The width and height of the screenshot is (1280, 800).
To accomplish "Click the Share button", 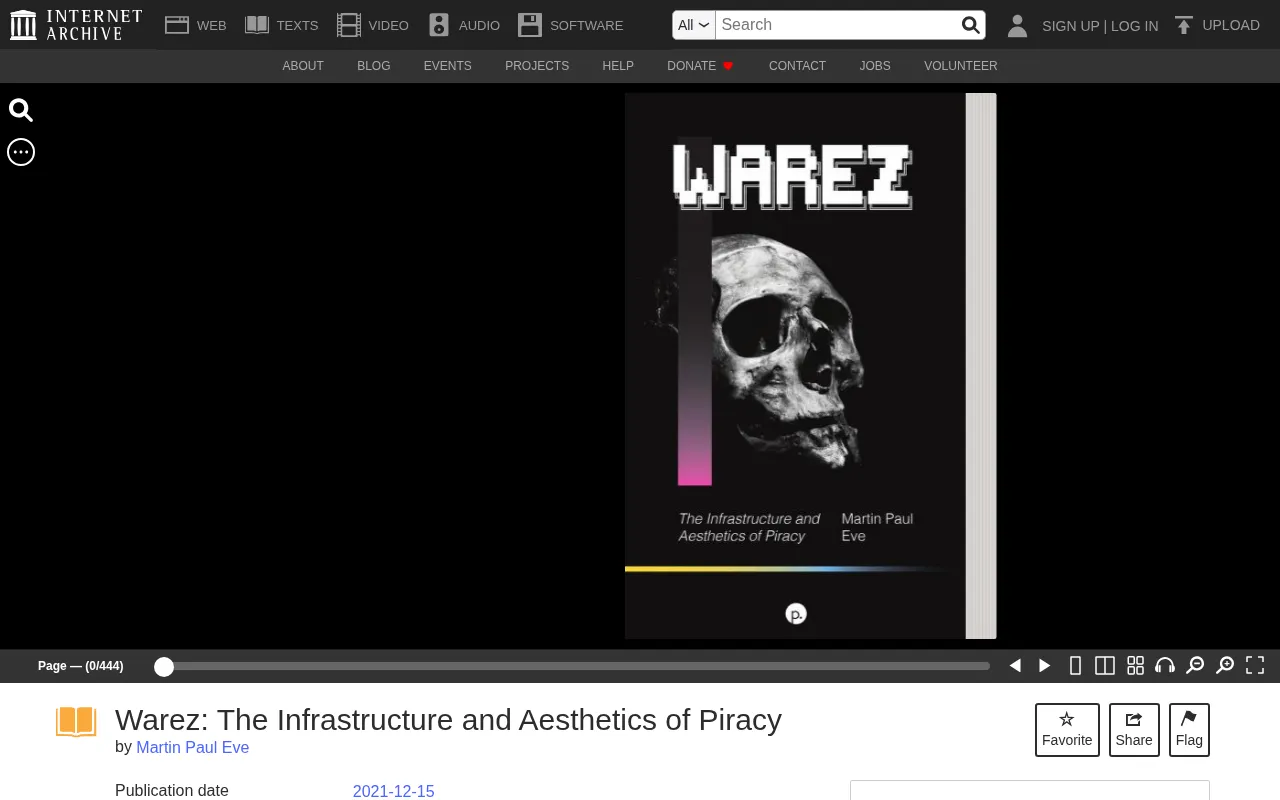I will point(1134,730).
